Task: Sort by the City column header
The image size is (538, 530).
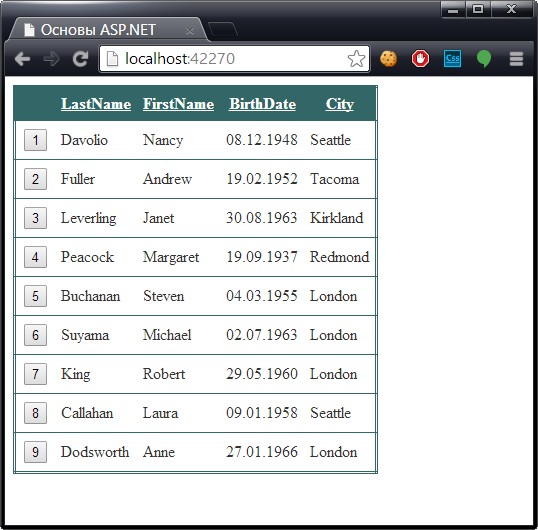Action: click(x=340, y=104)
